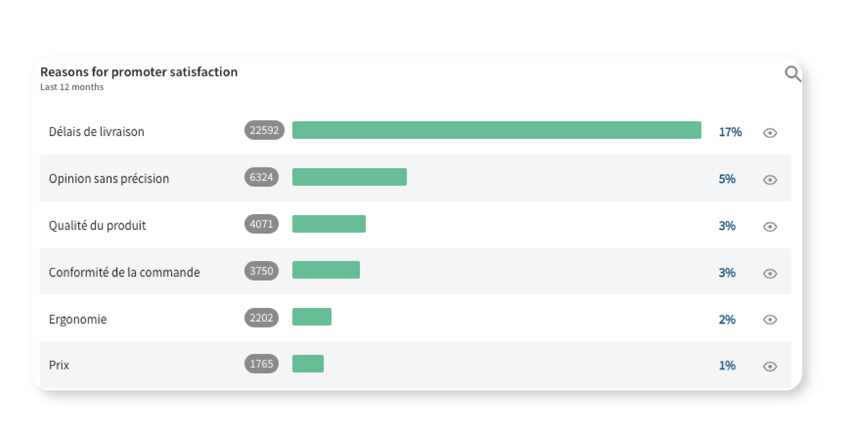Viewport: 850px width, 436px height.
Task: Select the Qualité du produit label
Action: [x=97, y=226]
